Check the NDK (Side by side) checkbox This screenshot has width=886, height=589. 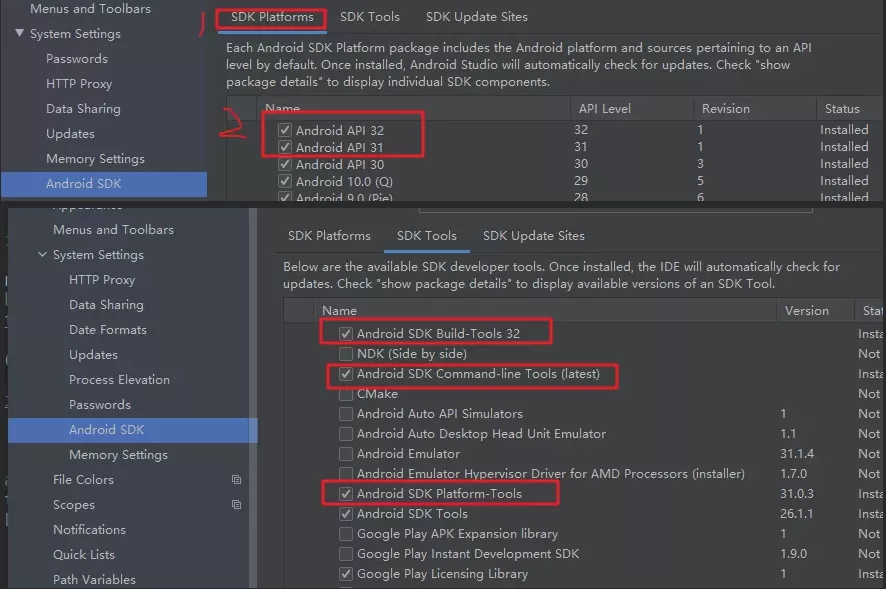pos(346,354)
